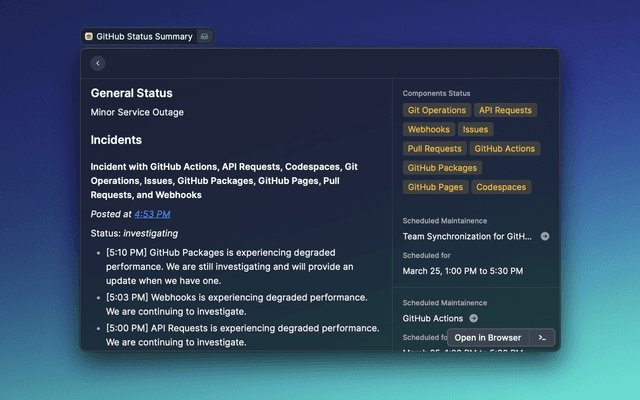Click Team Synchronization scheduled maintenance title

click(x=468, y=237)
